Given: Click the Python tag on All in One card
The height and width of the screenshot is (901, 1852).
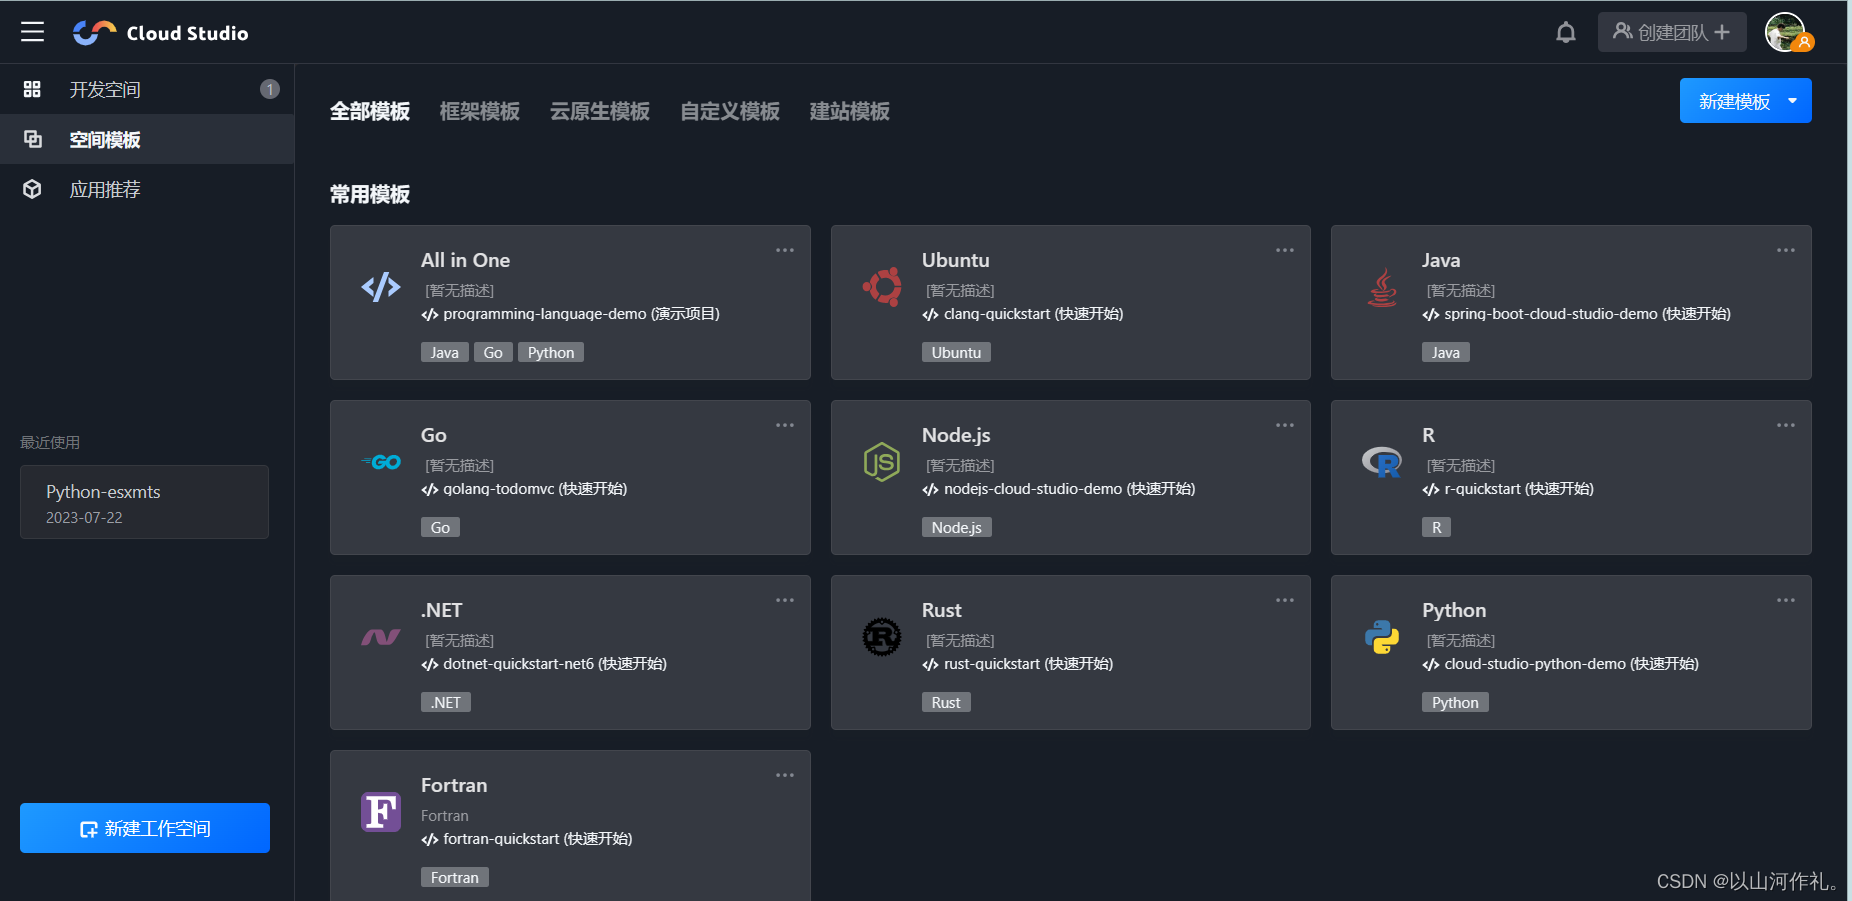Looking at the screenshot, I should coord(551,352).
